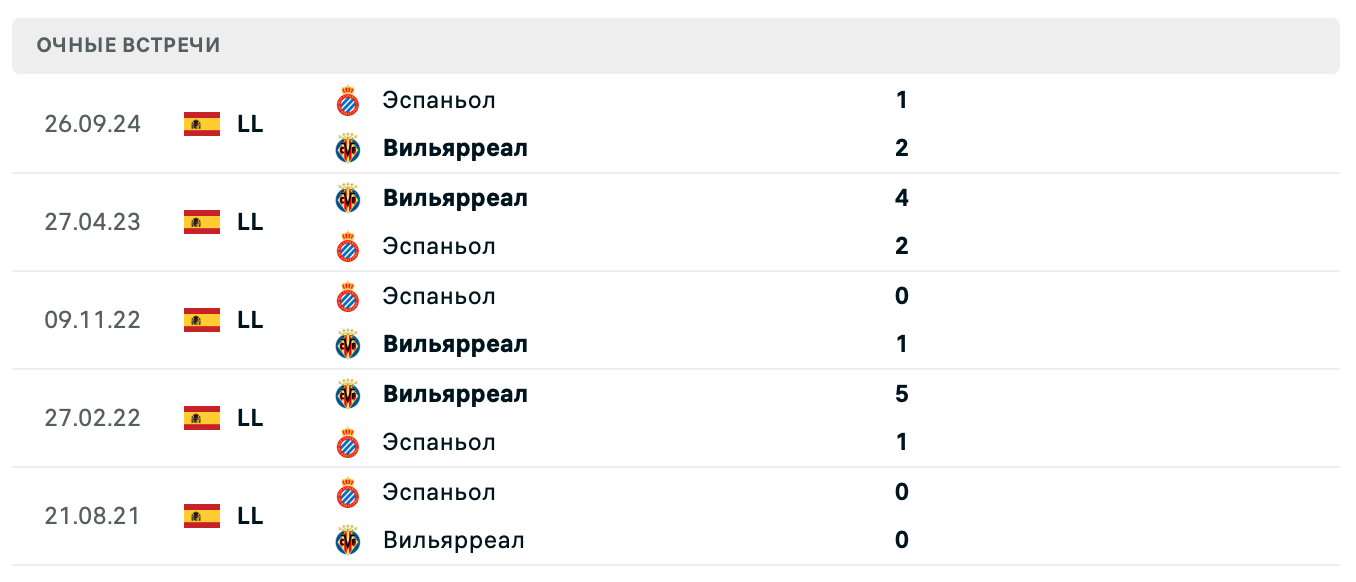Click LL league label for 27.04.23

tap(250, 222)
